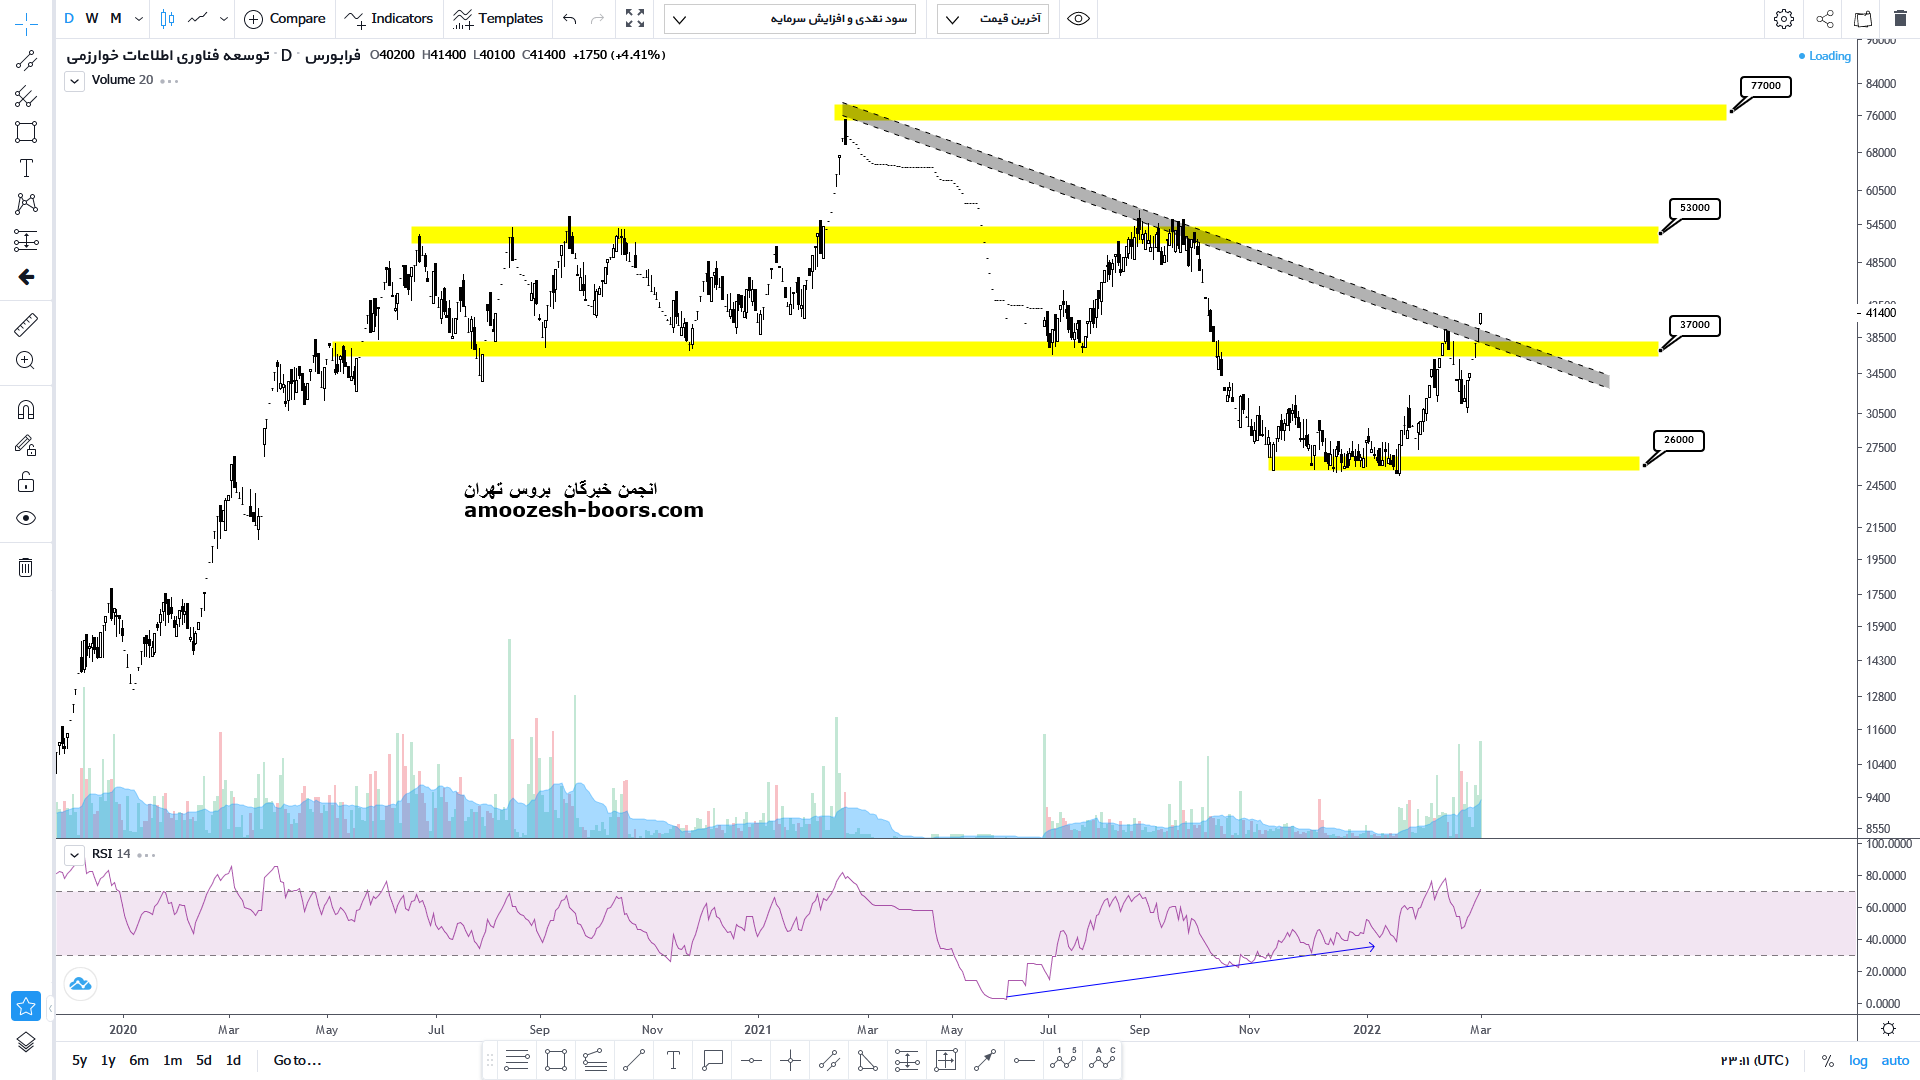1920x1080 pixels.
Task: Click the fullscreen icon
Action: click(x=635, y=19)
